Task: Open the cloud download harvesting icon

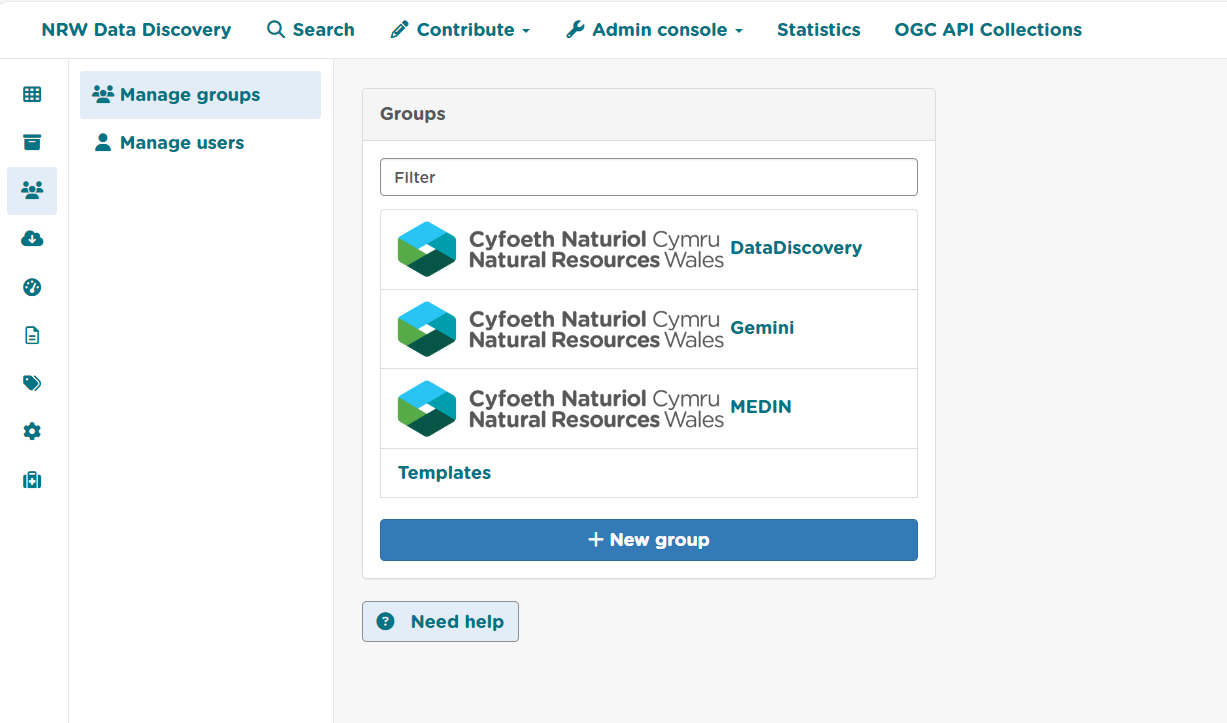Action: coord(32,239)
